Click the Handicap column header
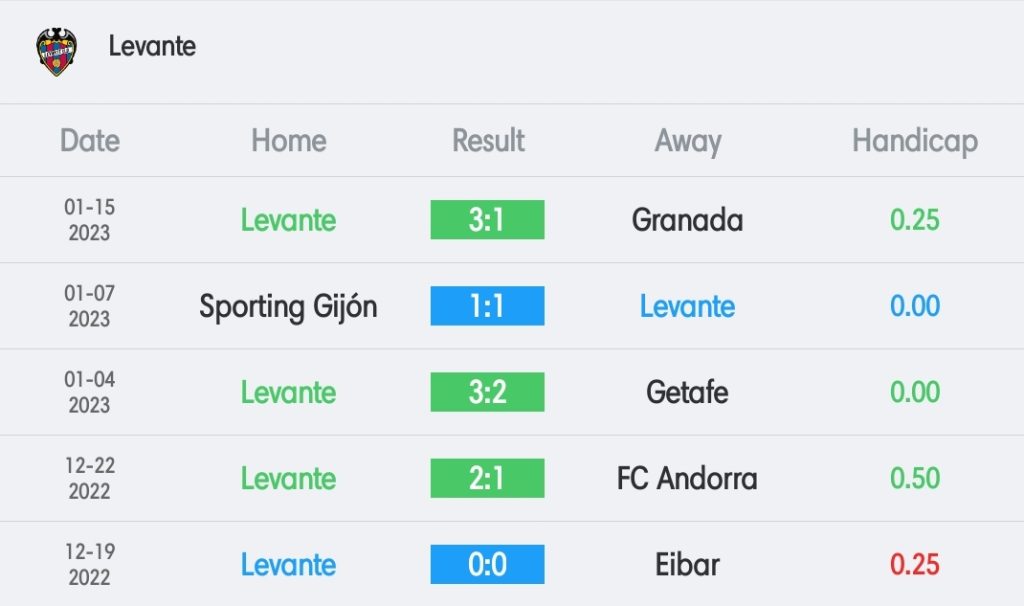Screen dimensions: 1024x606 coord(915,141)
